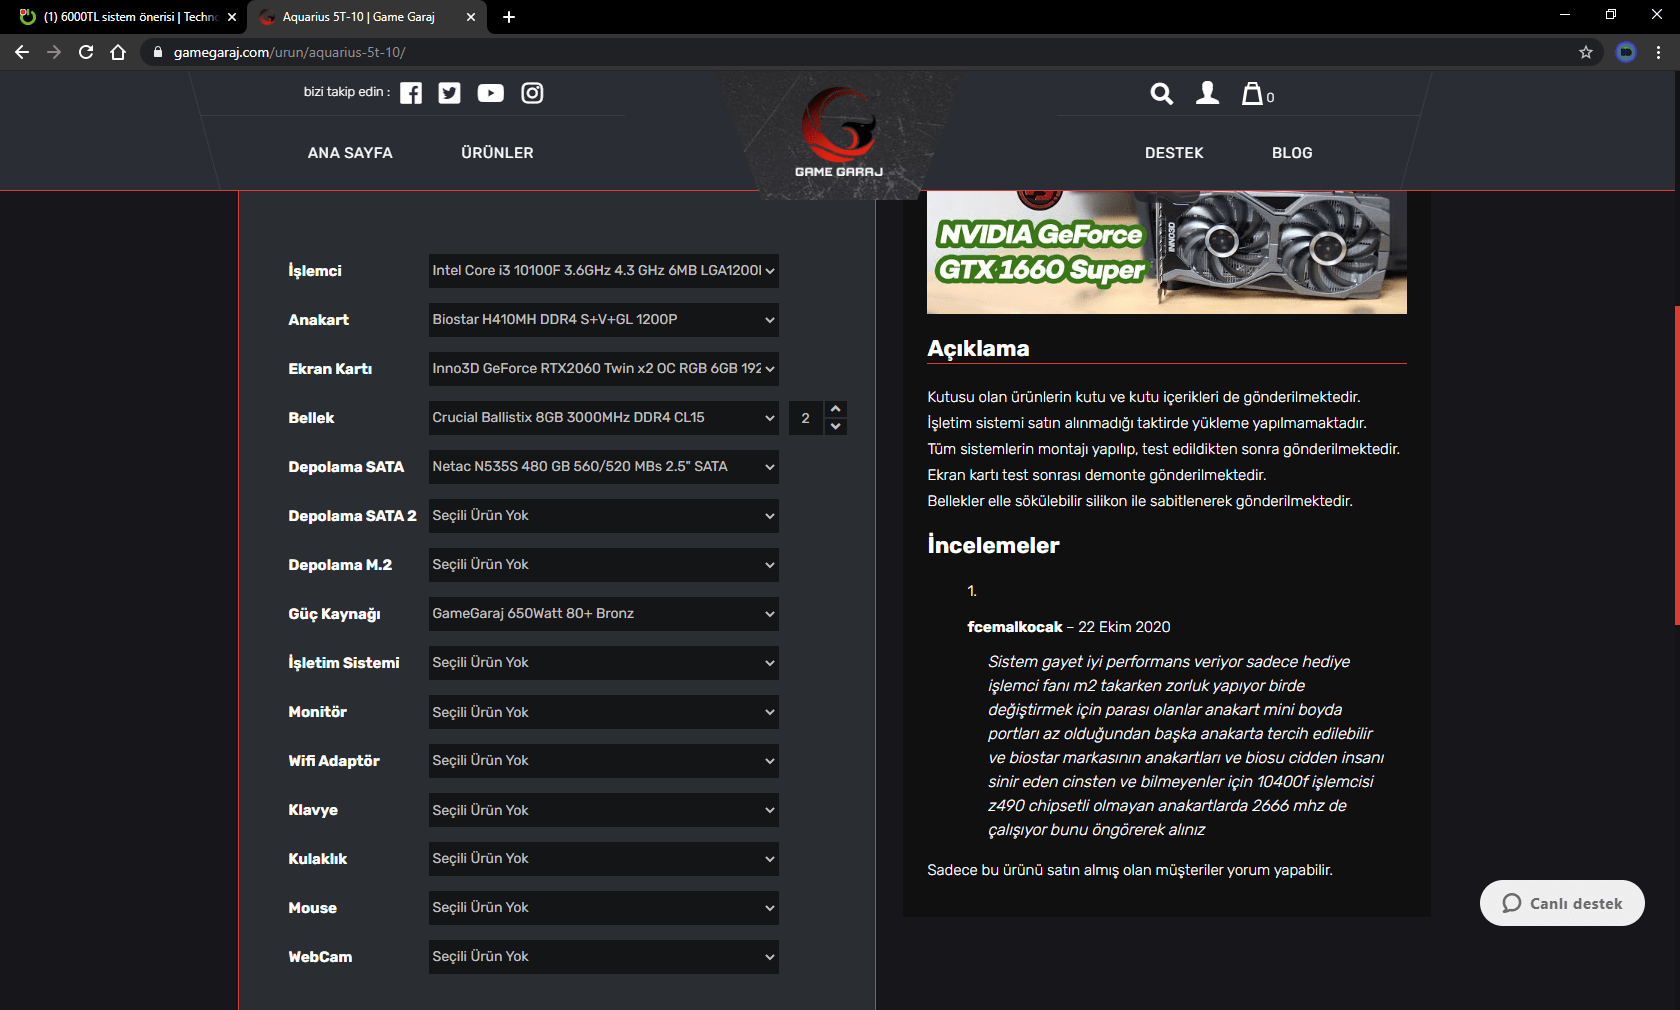Decrease the Bellek quantity
Image resolution: width=1680 pixels, height=1010 pixels.
pos(836,427)
